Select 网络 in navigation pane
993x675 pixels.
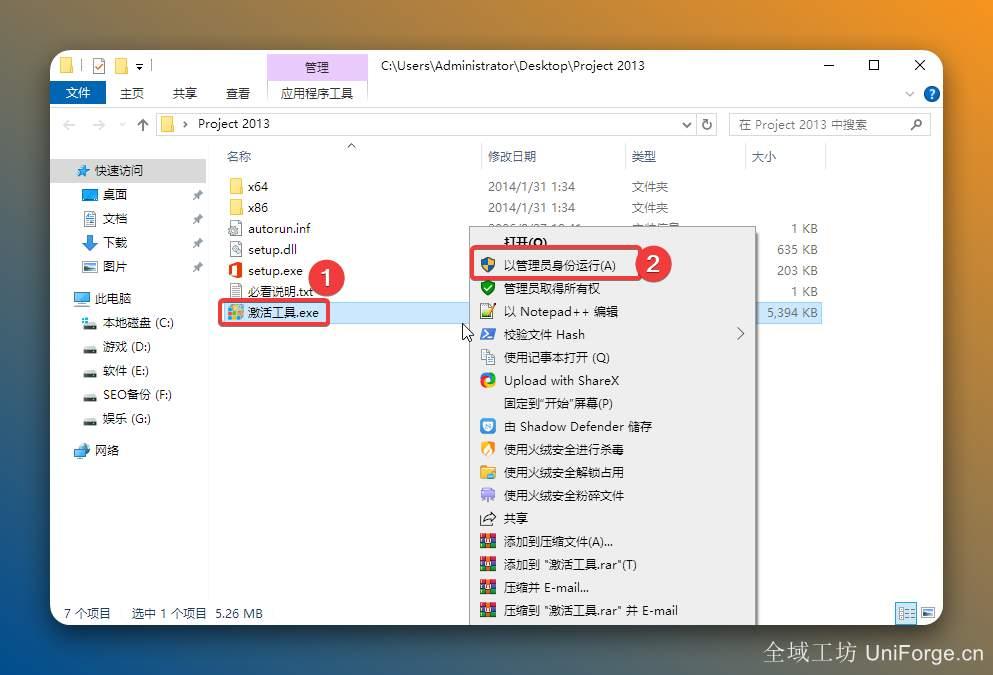pyautogui.click(x=107, y=450)
